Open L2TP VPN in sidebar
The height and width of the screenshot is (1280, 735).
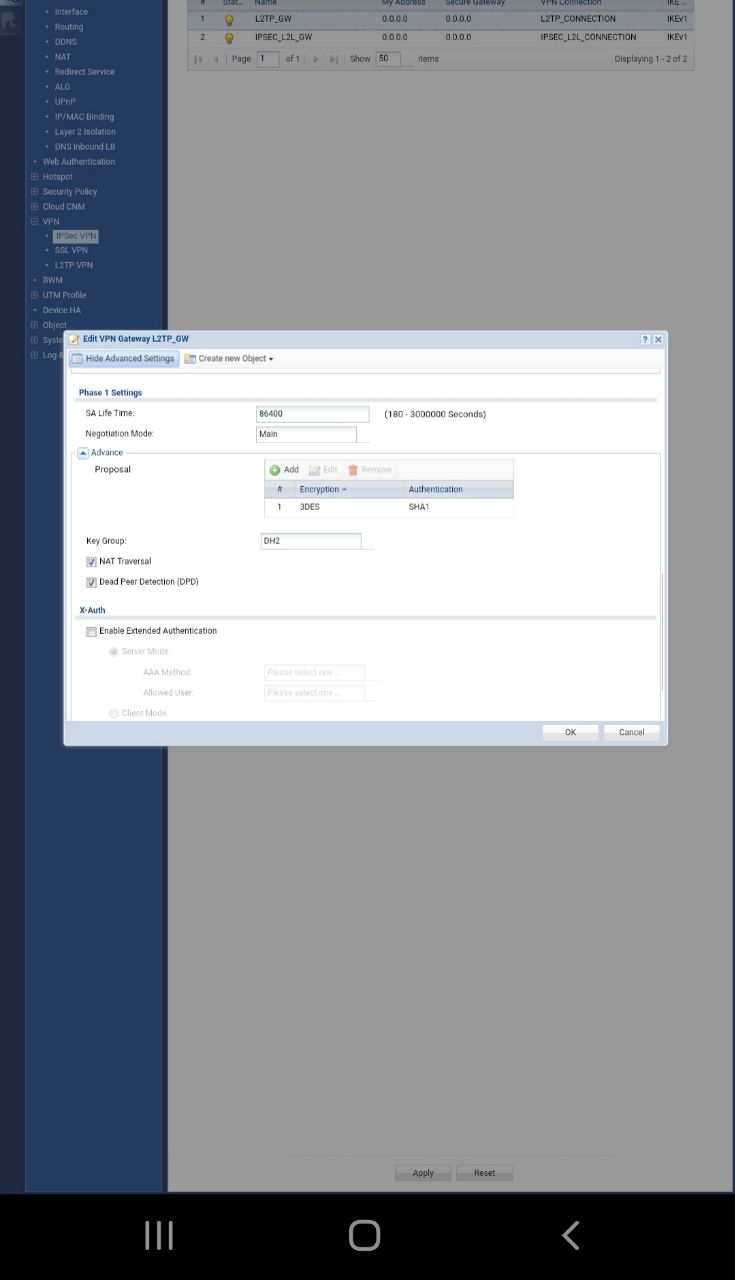pyautogui.click(x=74, y=265)
